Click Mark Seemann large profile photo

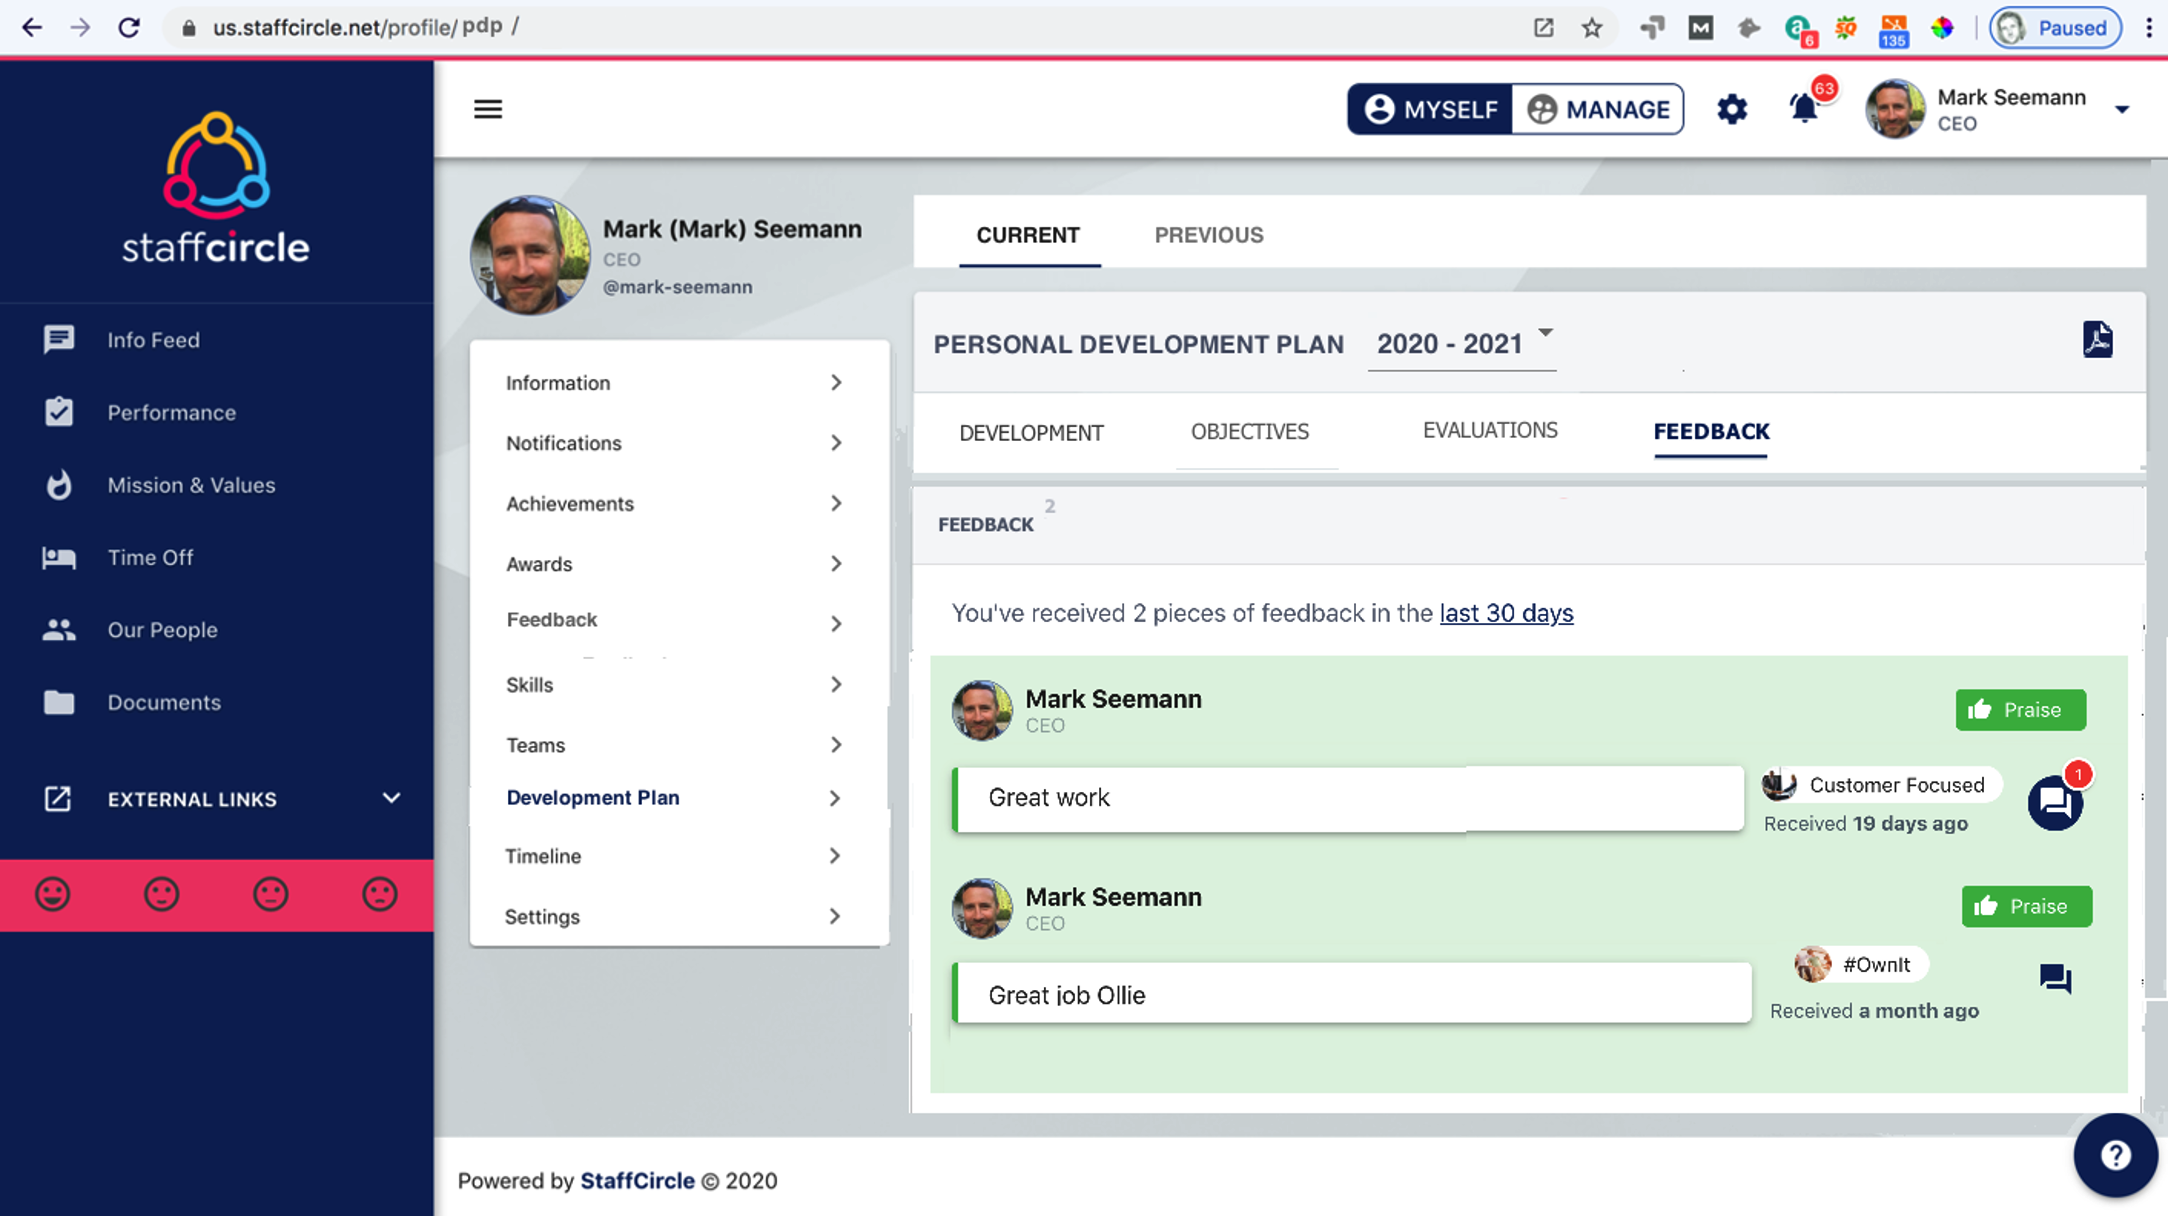[530, 255]
